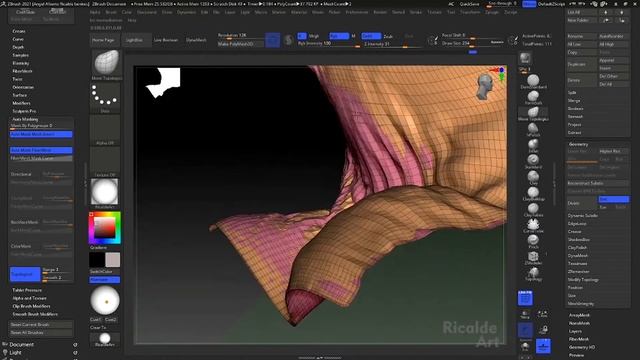The width and height of the screenshot is (640, 360).
Task: Open the Document menu in top bar
Action: click(147, 12)
